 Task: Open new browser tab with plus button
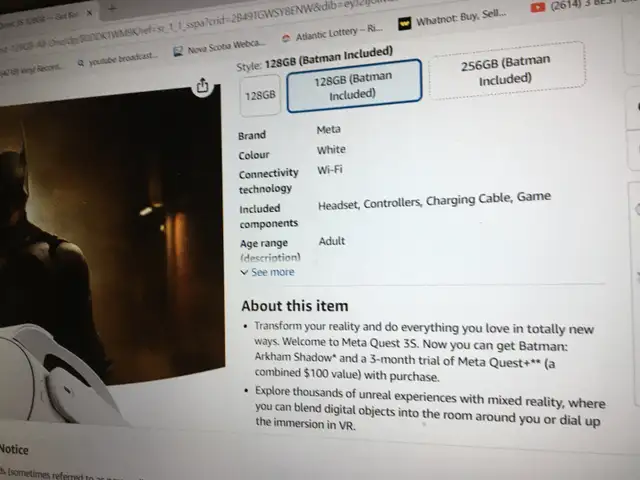point(112,8)
